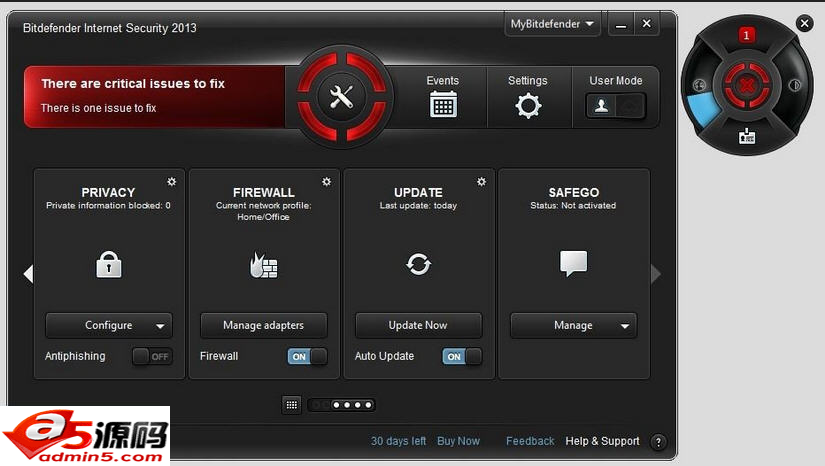
Task: Turn off the Firewall switch
Action: click(x=307, y=357)
